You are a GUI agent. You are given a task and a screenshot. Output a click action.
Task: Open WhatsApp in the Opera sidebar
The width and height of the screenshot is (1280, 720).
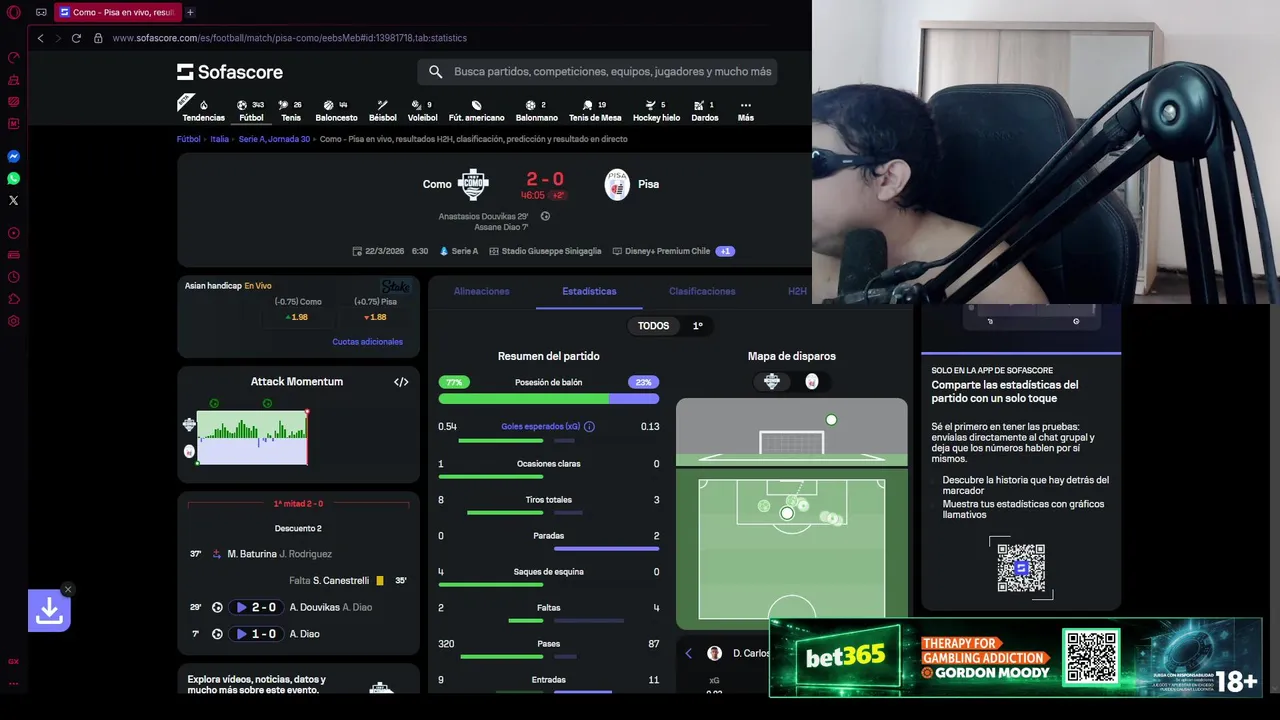pyautogui.click(x=14, y=178)
